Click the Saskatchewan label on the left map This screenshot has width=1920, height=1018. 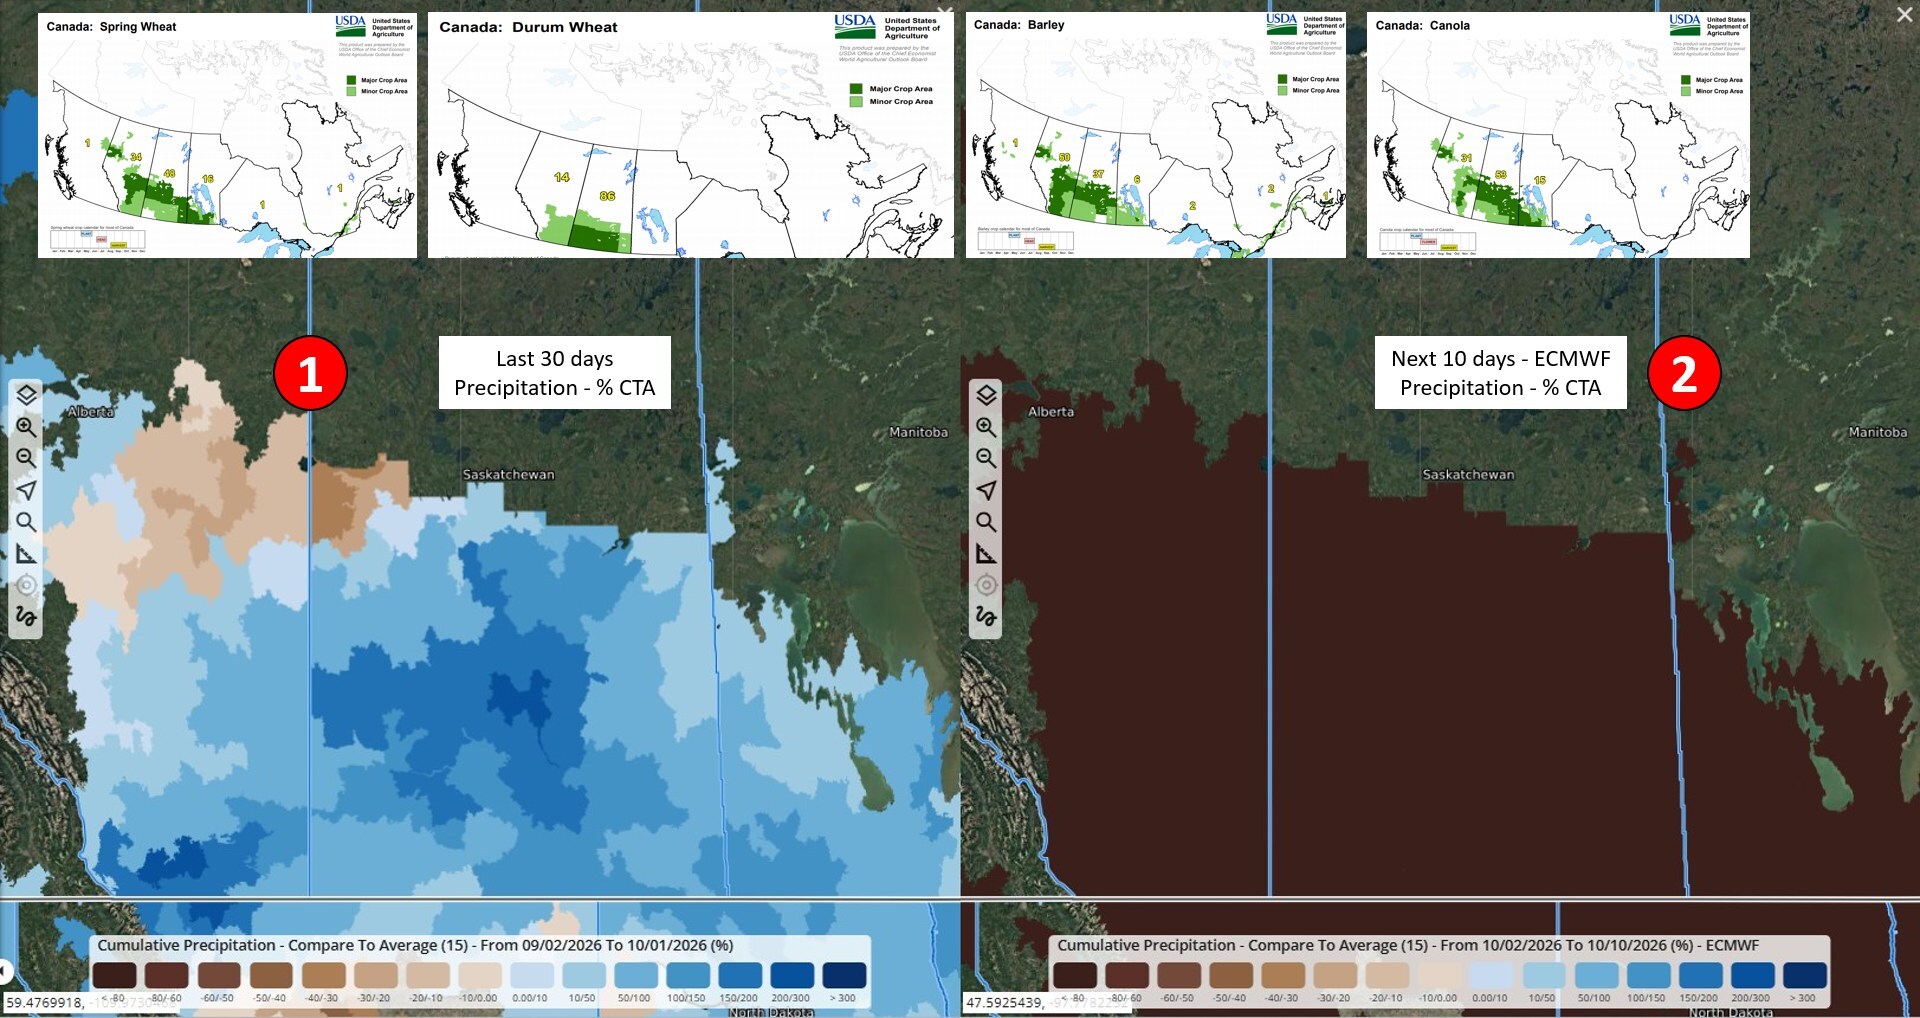coord(508,474)
